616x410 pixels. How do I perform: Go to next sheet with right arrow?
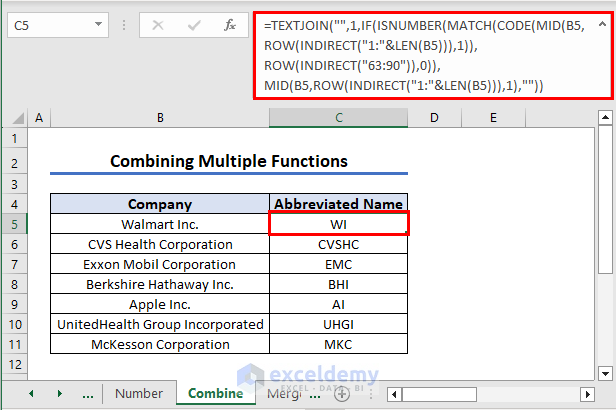coord(60,393)
